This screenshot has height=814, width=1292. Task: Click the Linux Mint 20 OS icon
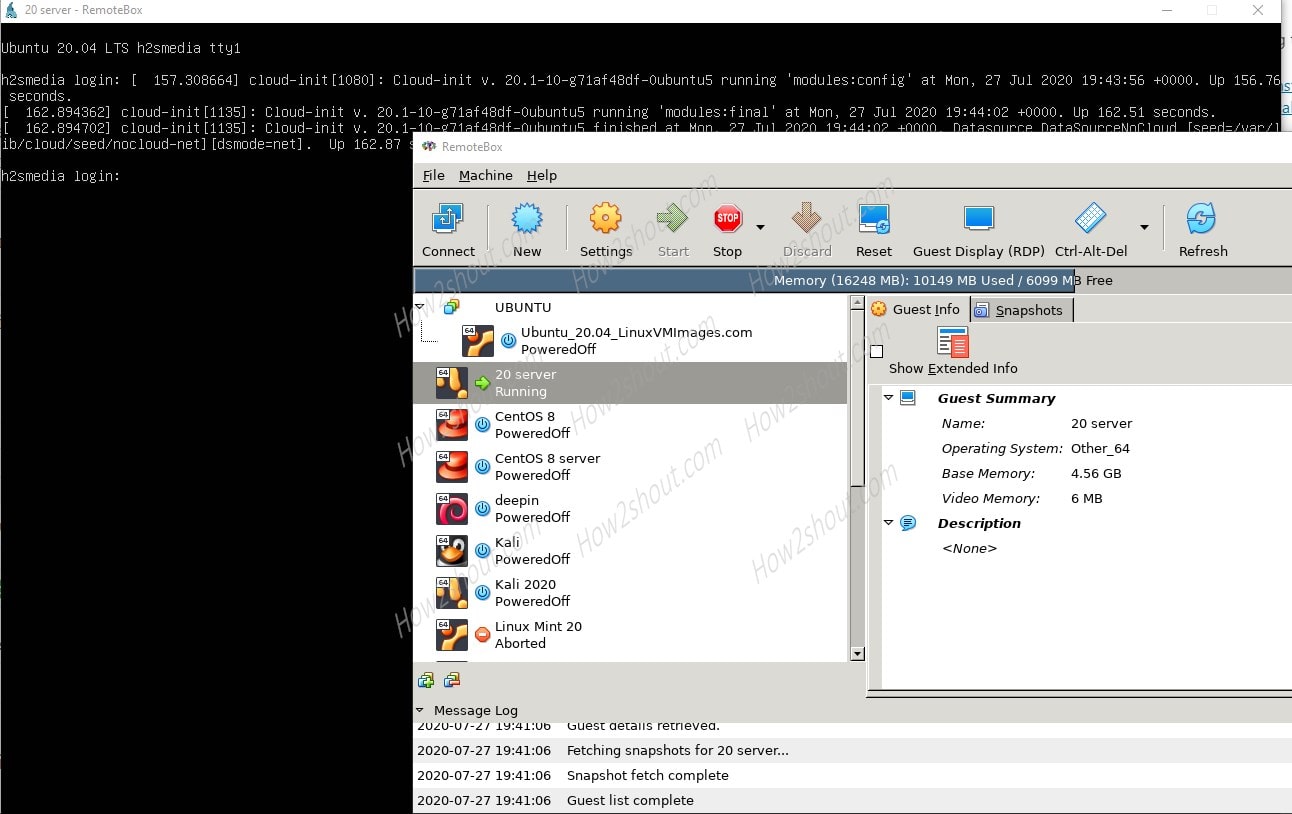click(x=452, y=635)
